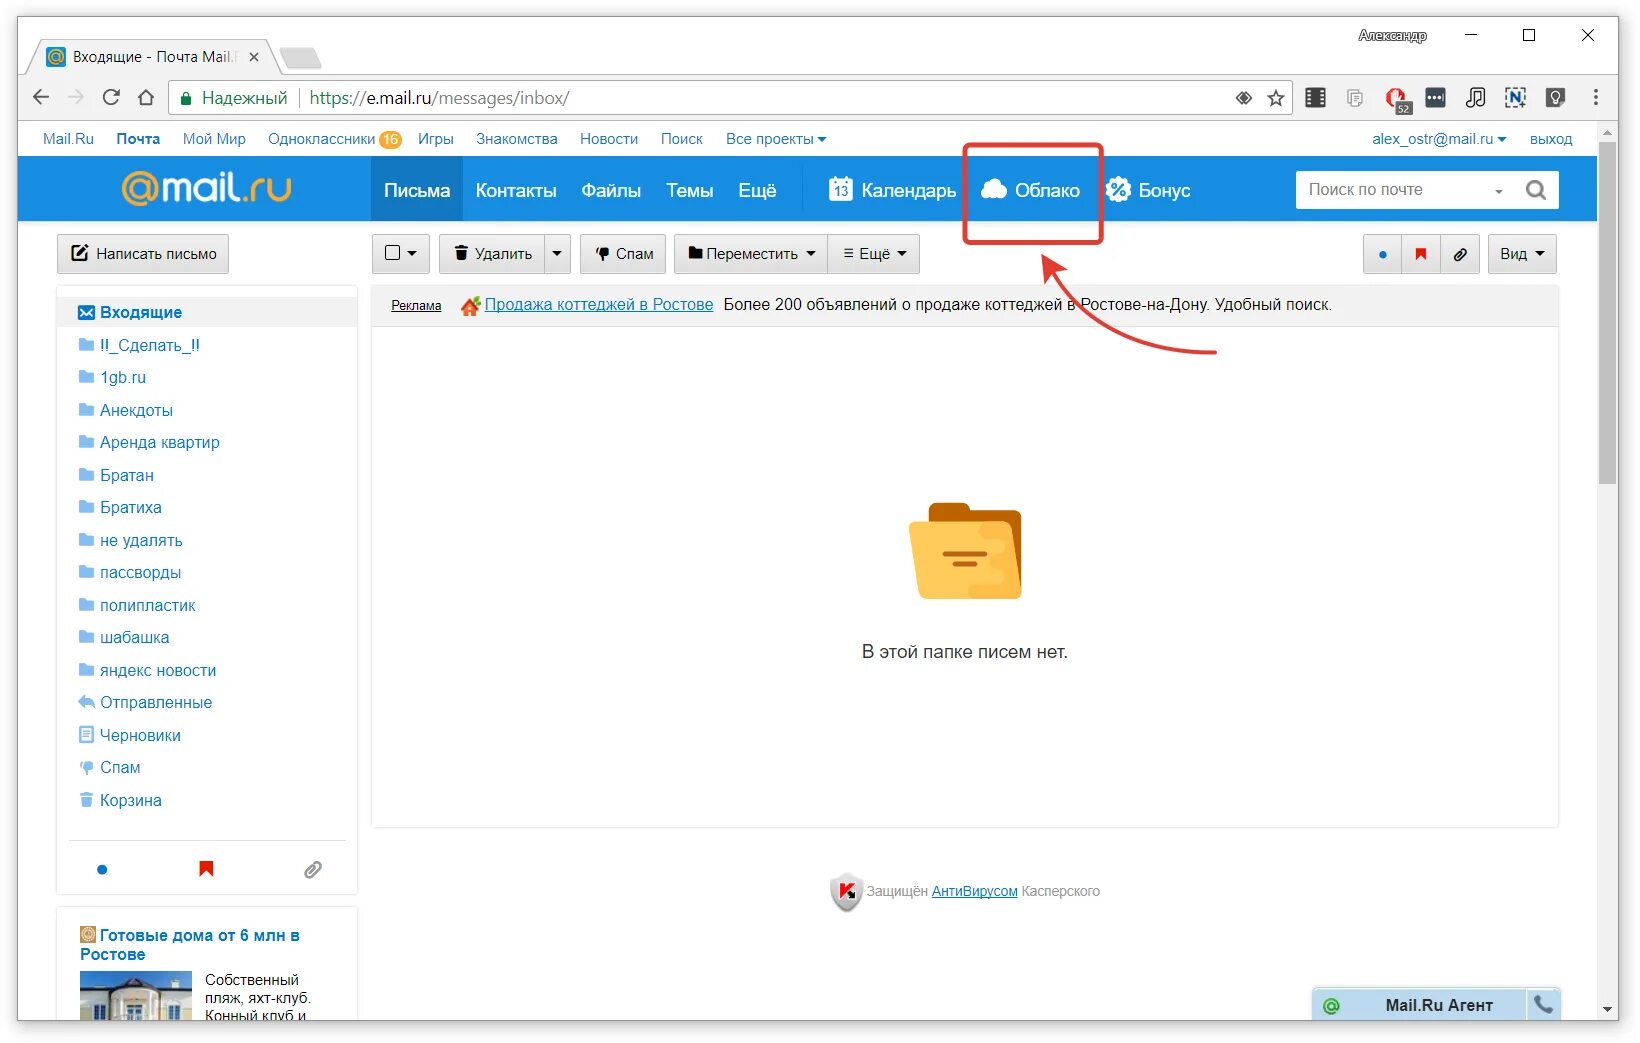The width and height of the screenshot is (1640, 1043).
Task: Click the Удалить button
Action: 492,254
